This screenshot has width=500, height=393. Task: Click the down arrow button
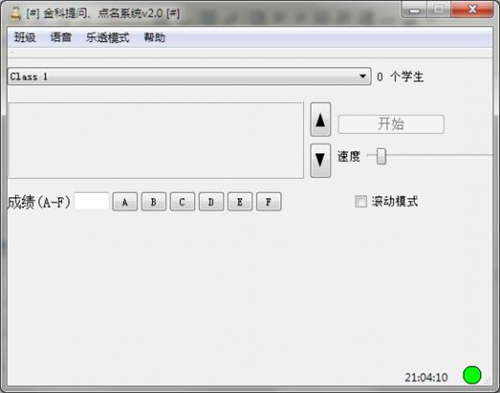pos(320,160)
